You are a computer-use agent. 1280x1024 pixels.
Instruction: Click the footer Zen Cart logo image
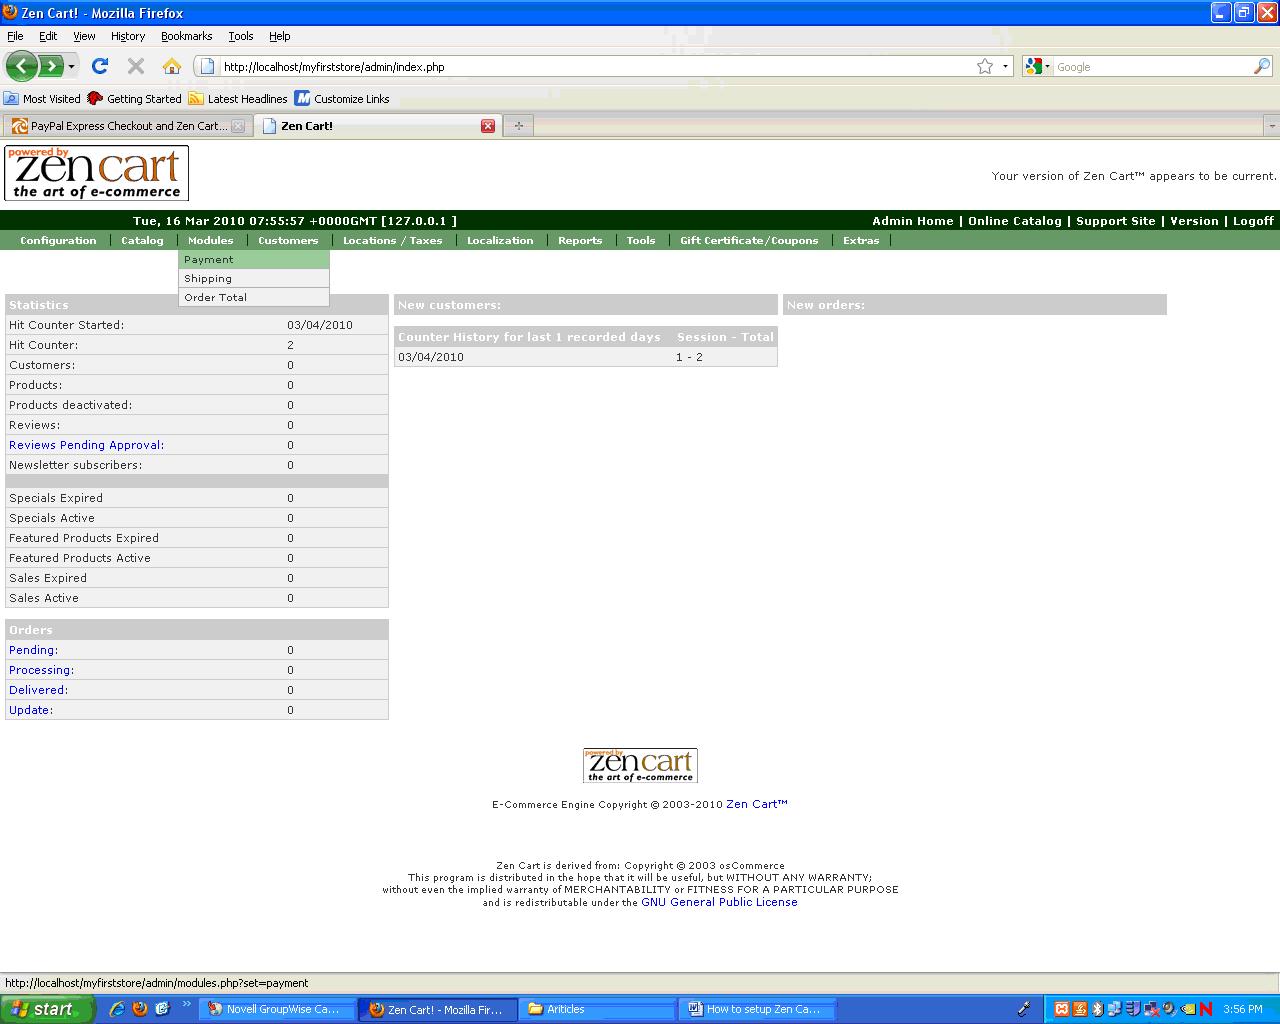pyautogui.click(x=640, y=766)
